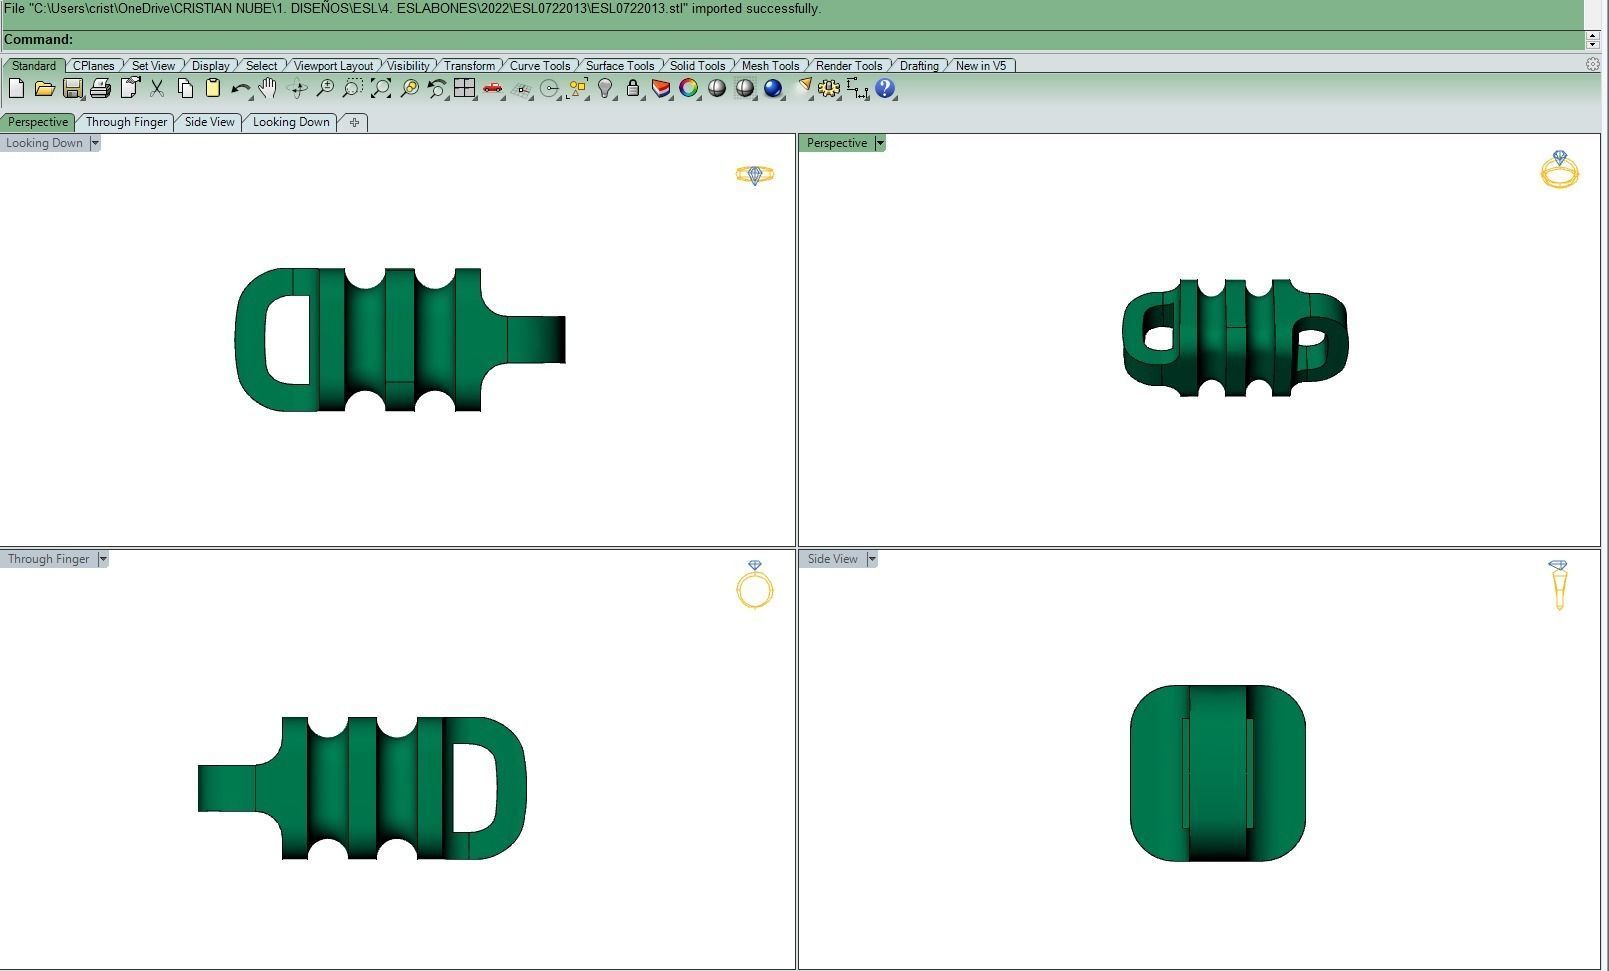Select the Perspective viewport tab

coord(38,122)
